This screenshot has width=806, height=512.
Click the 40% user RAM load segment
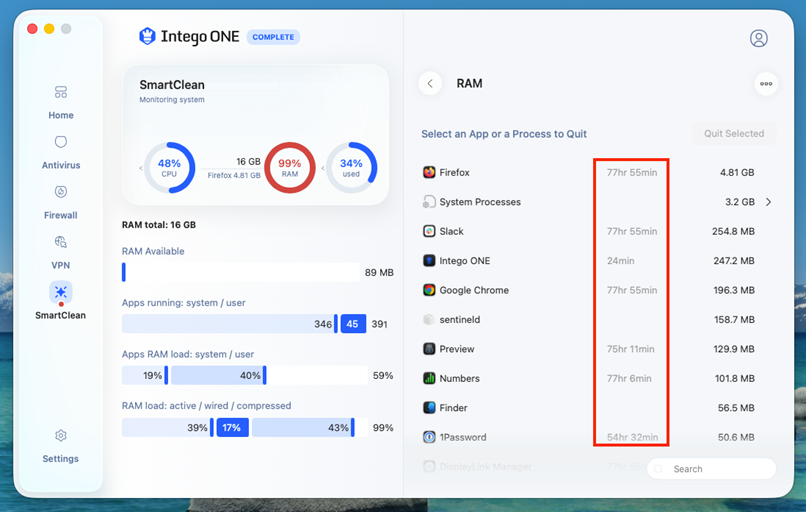(218, 375)
